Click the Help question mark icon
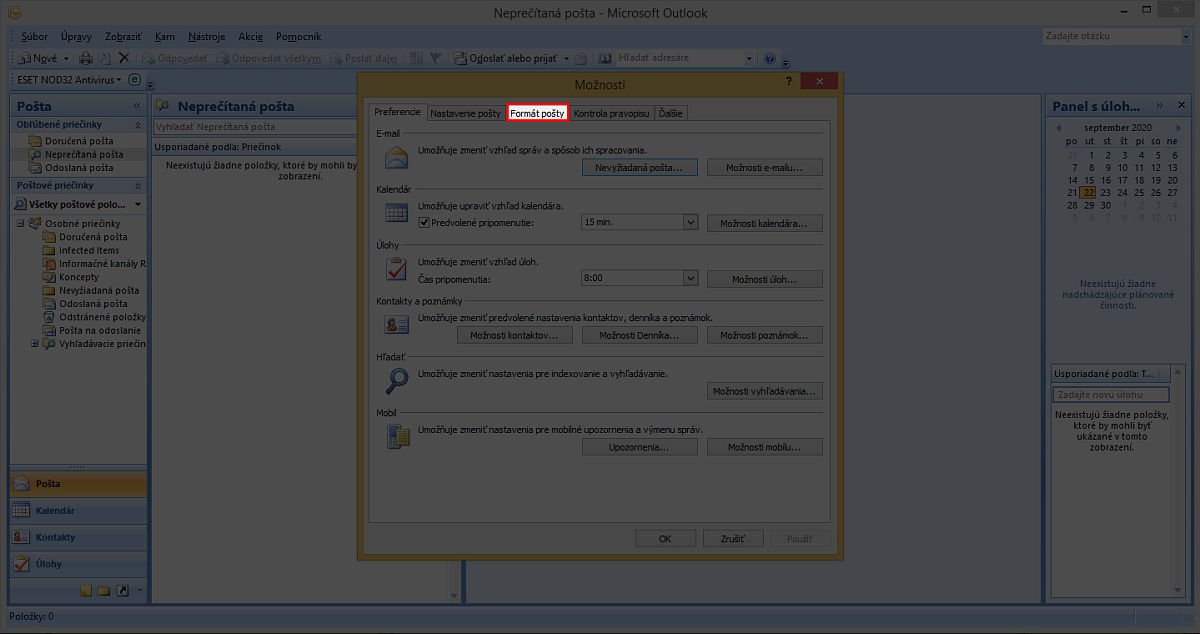The image size is (1200, 634). pyautogui.click(x=769, y=59)
